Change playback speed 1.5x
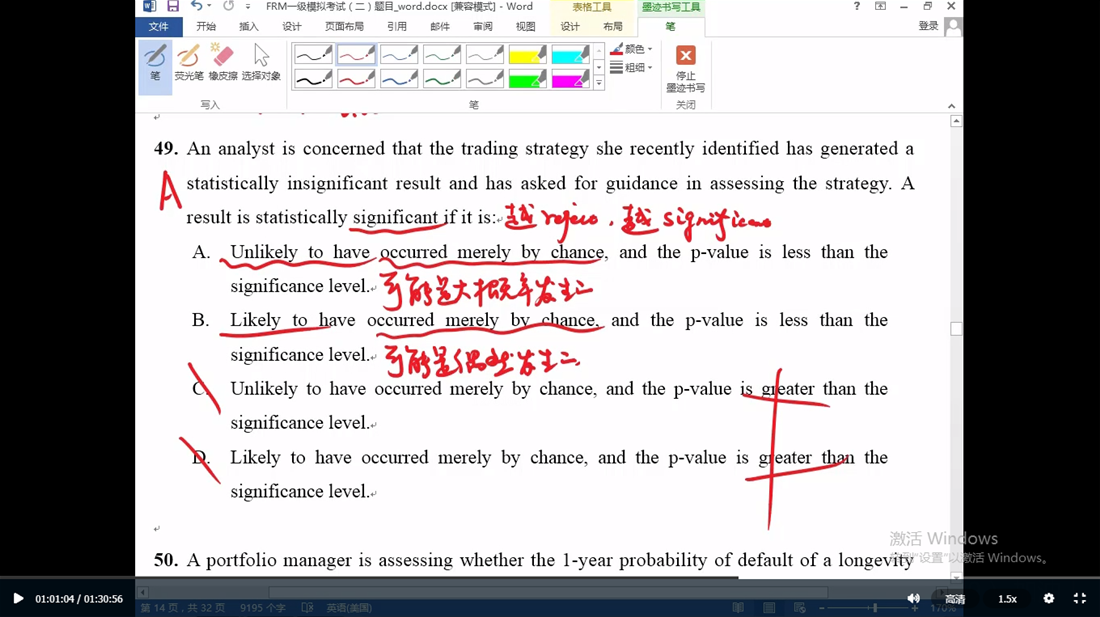The image size is (1100, 617). (1007, 599)
